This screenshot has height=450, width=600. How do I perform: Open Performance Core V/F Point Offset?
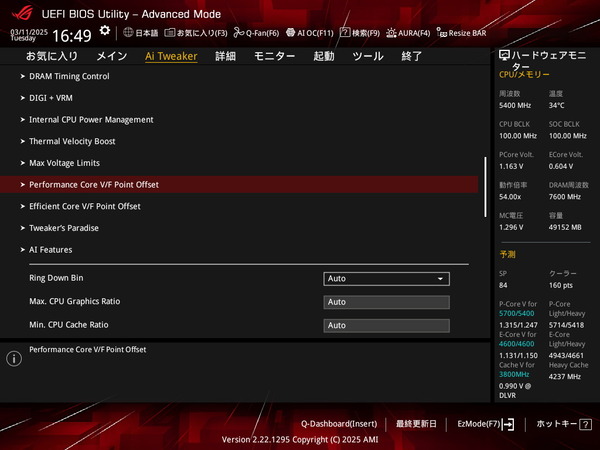pyautogui.click(x=239, y=184)
